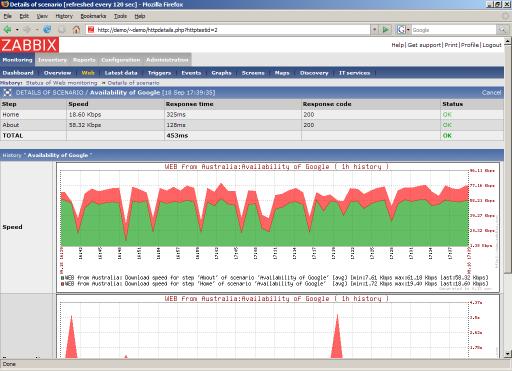The height and width of the screenshot is (371, 512).
Task: Click the Stop loading icon
Action: click(x=62, y=30)
